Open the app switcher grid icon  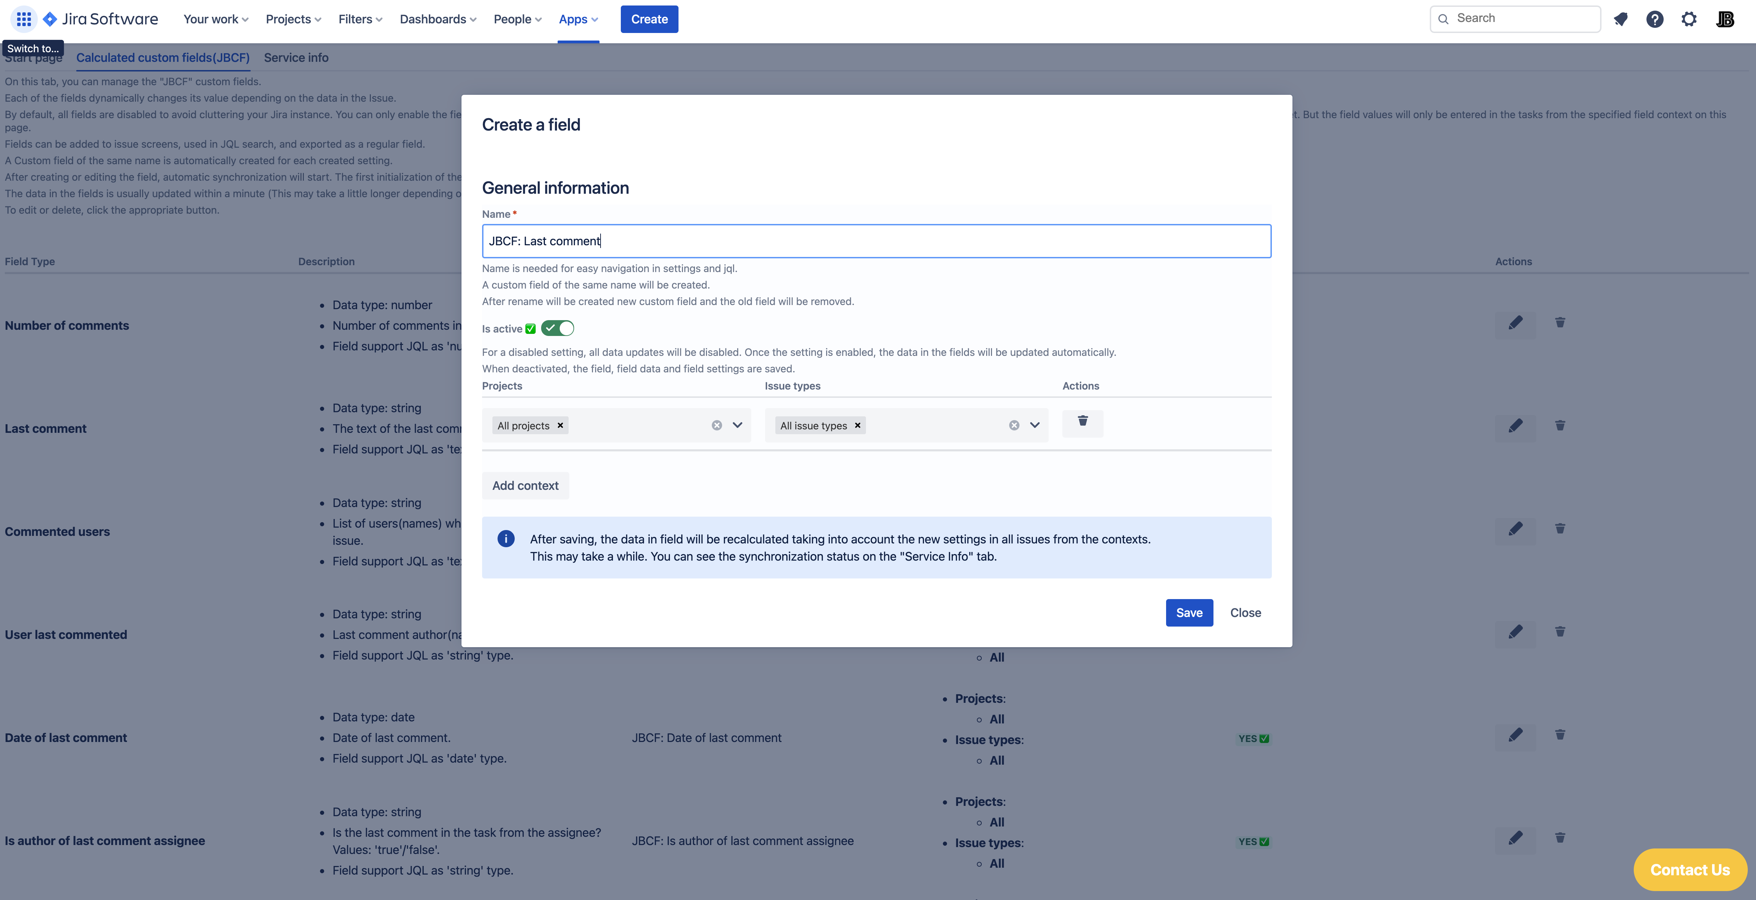23,19
